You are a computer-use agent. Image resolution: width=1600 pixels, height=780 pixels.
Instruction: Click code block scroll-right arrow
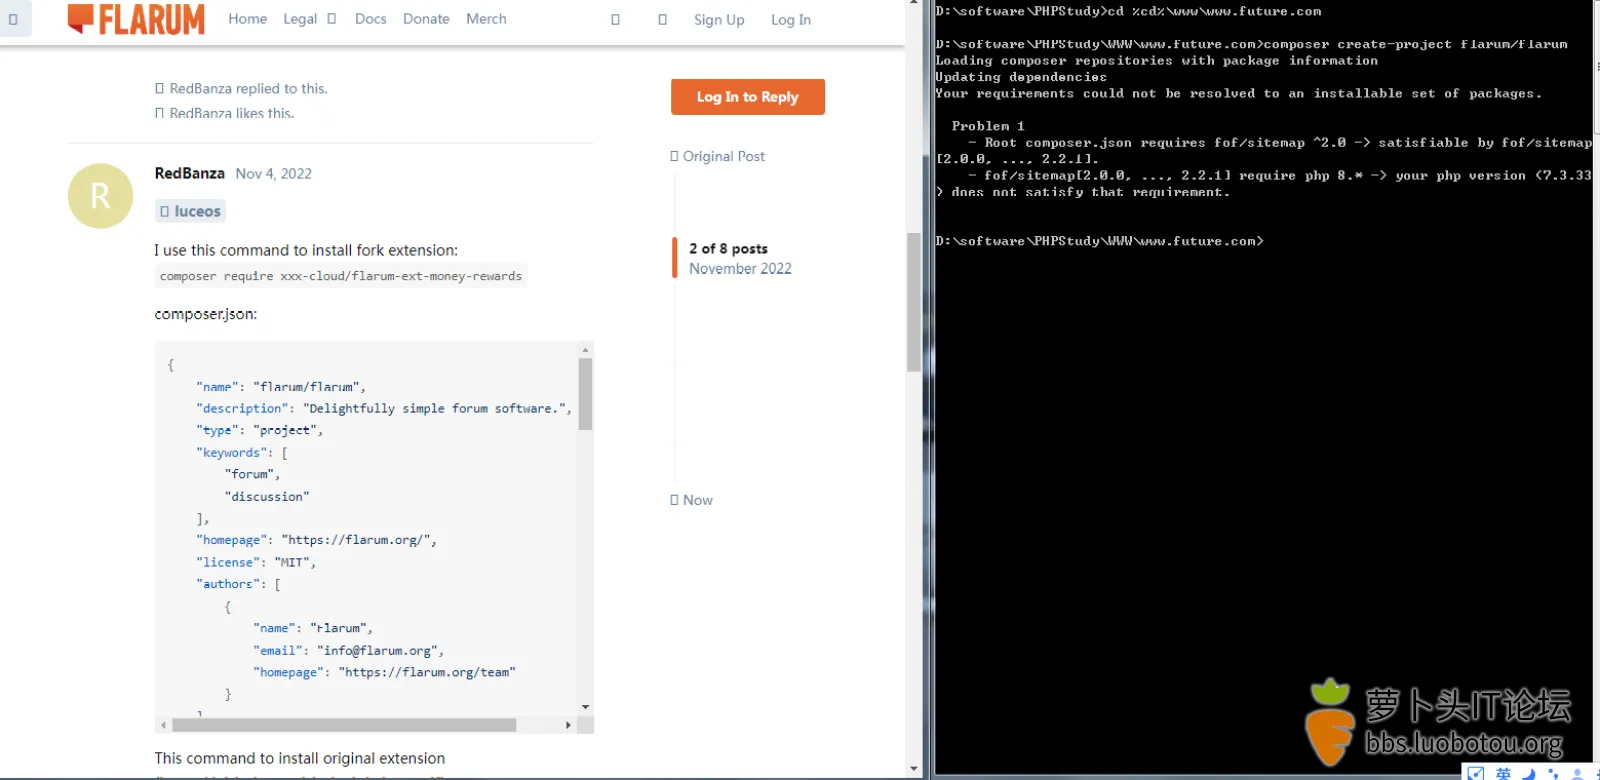click(x=568, y=725)
